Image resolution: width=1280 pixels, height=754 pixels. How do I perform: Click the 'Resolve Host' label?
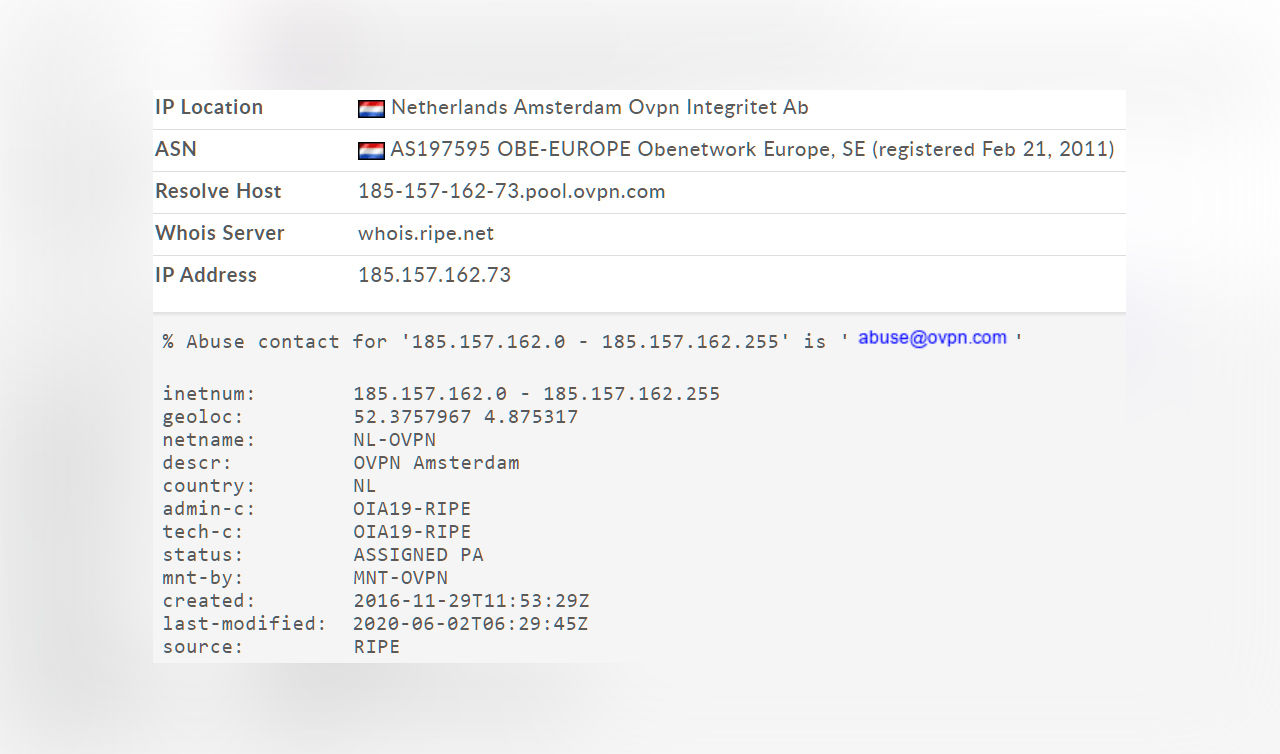[x=218, y=191]
